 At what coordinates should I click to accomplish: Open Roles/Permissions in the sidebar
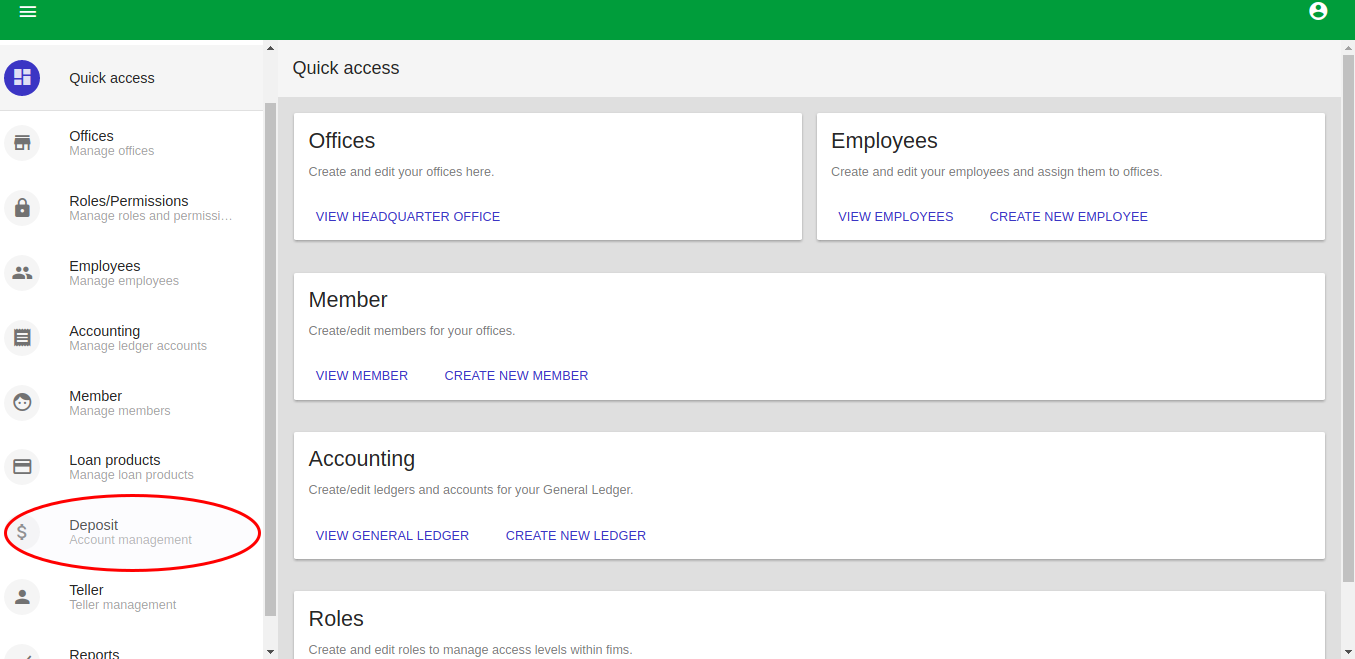(x=132, y=208)
